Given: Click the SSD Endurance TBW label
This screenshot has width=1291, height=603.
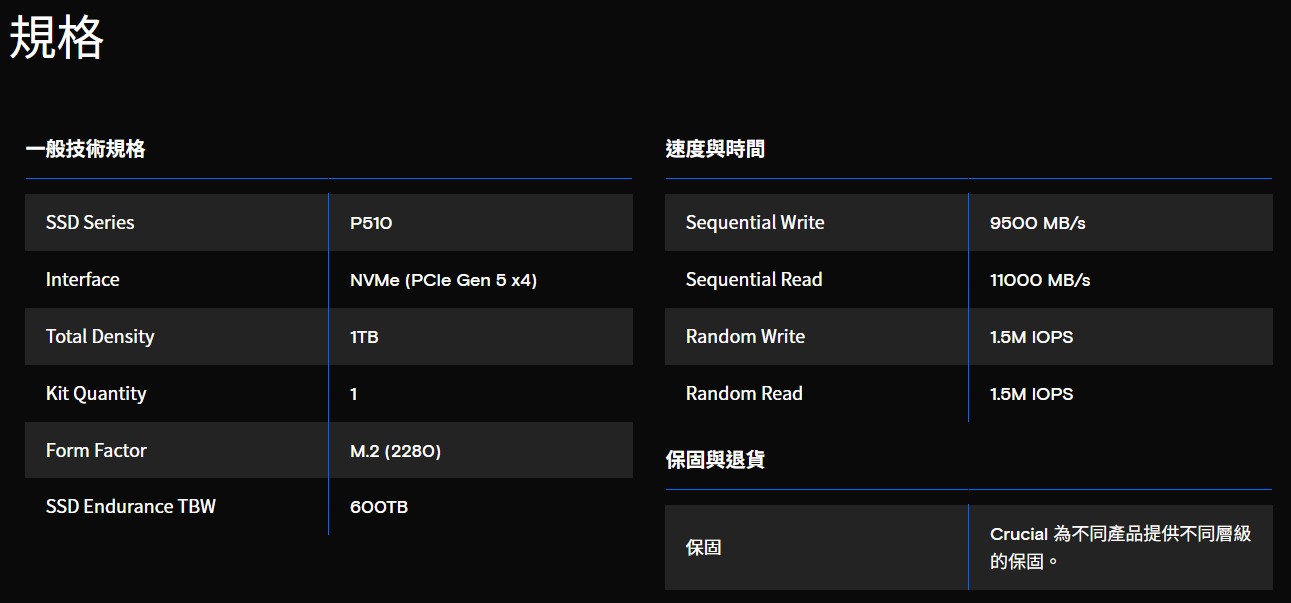Looking at the screenshot, I should click(131, 507).
